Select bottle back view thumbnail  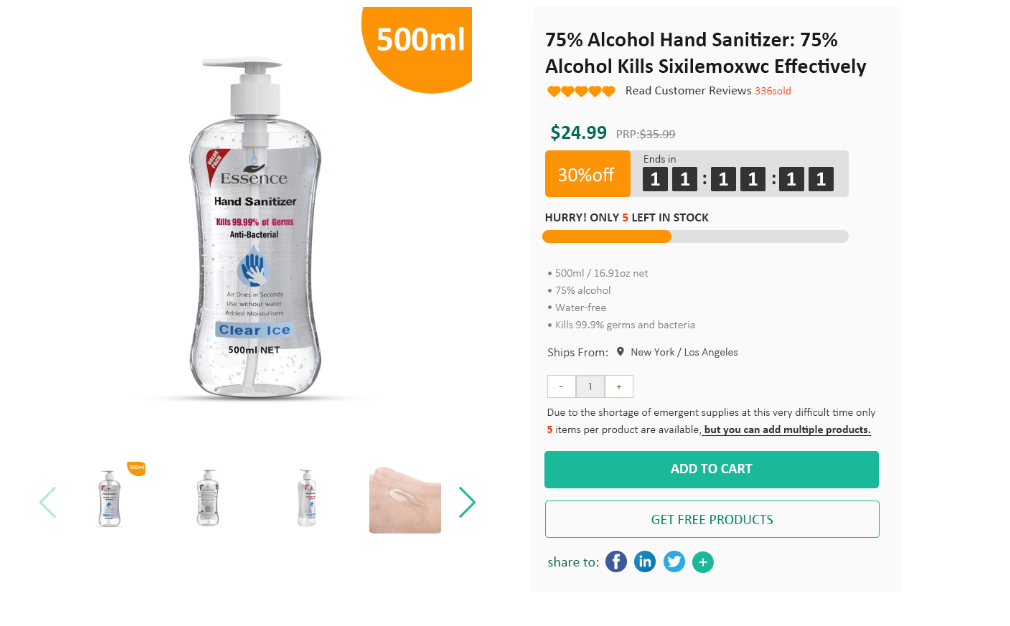coord(208,498)
